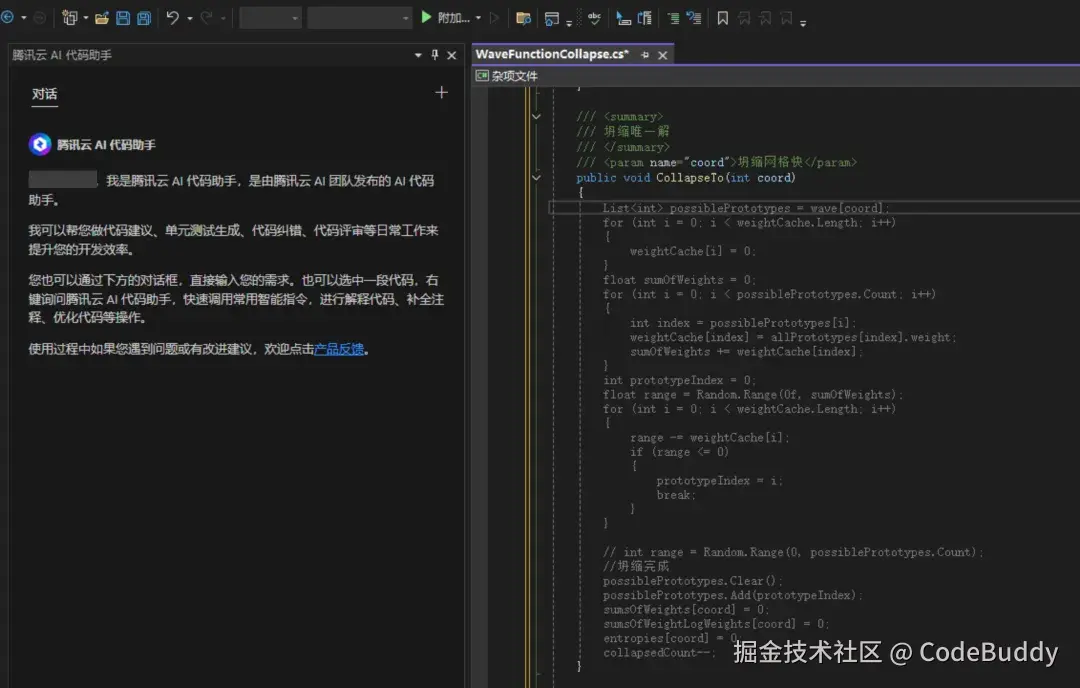This screenshot has width=1080, height=688.
Task: Open the dropdown next to the 附加 run button
Action: [x=478, y=17]
